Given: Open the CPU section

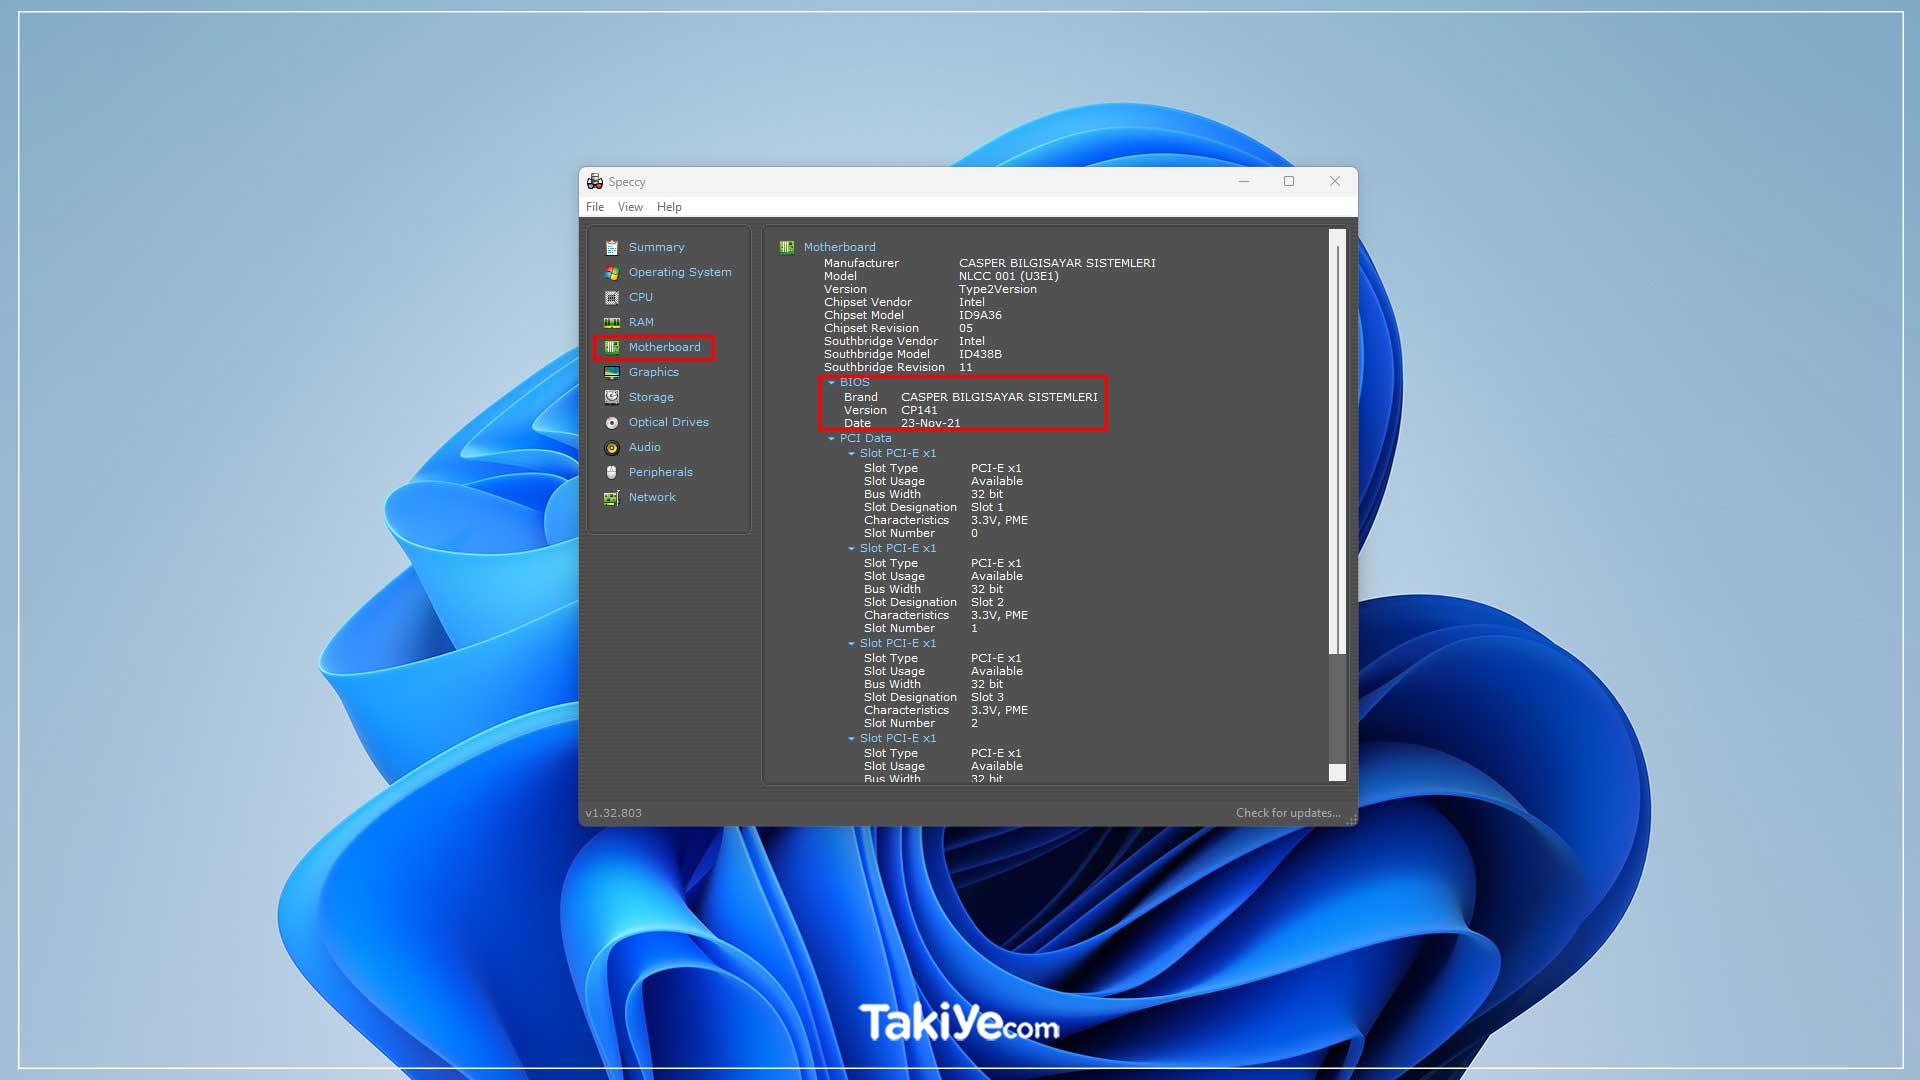Looking at the screenshot, I should [641, 297].
